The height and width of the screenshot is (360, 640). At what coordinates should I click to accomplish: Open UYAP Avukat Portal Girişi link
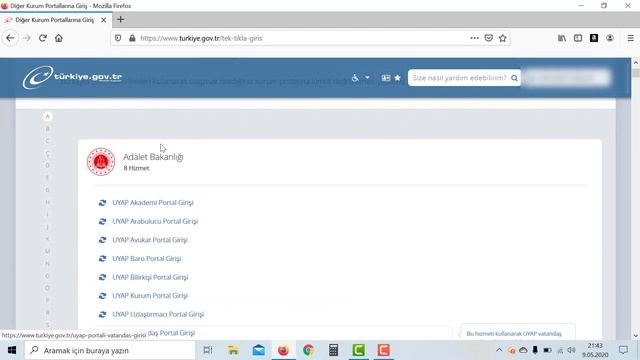(150, 240)
